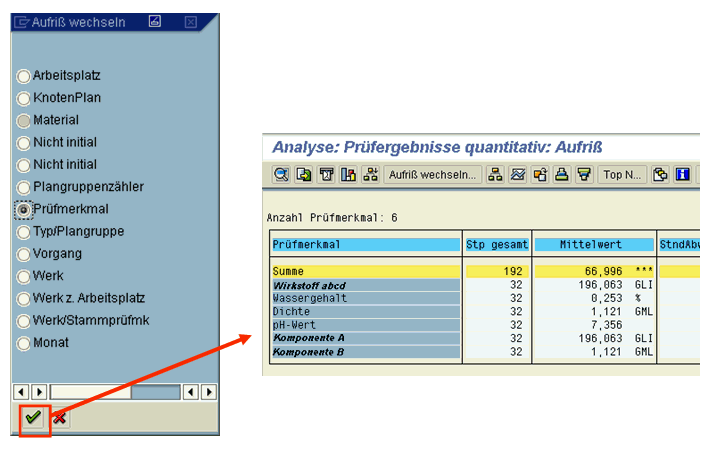Click the funnel-shaped icon left of Top N
The height and width of the screenshot is (454, 704).
tap(584, 175)
